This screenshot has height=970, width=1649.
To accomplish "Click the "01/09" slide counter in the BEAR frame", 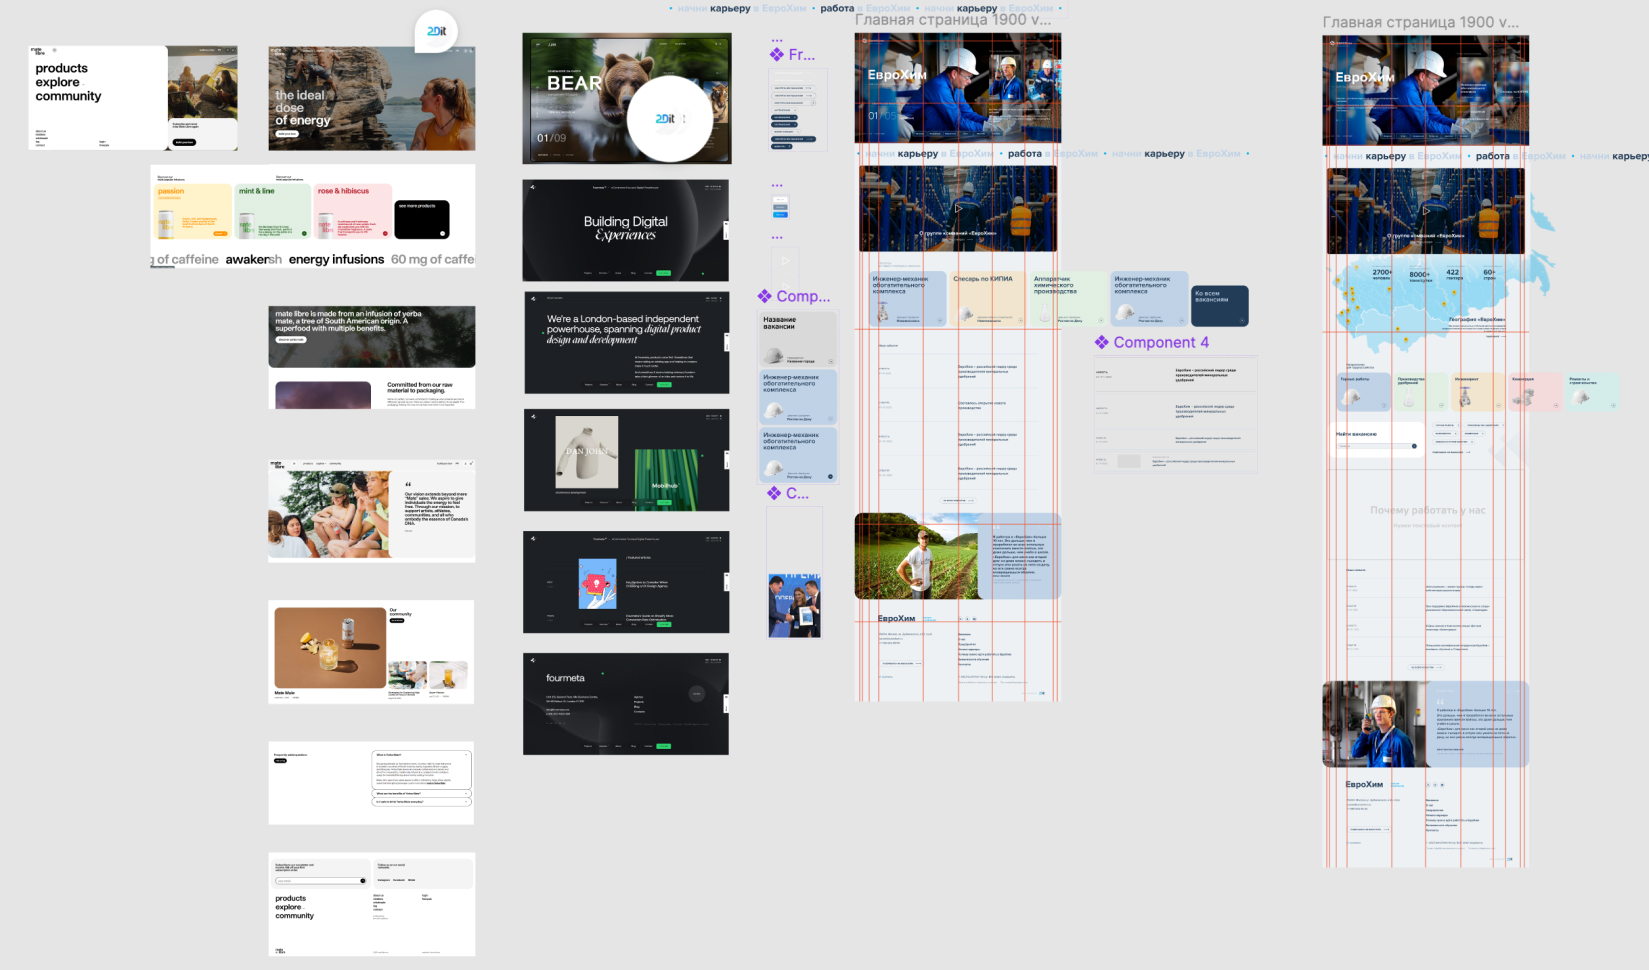I will point(551,138).
